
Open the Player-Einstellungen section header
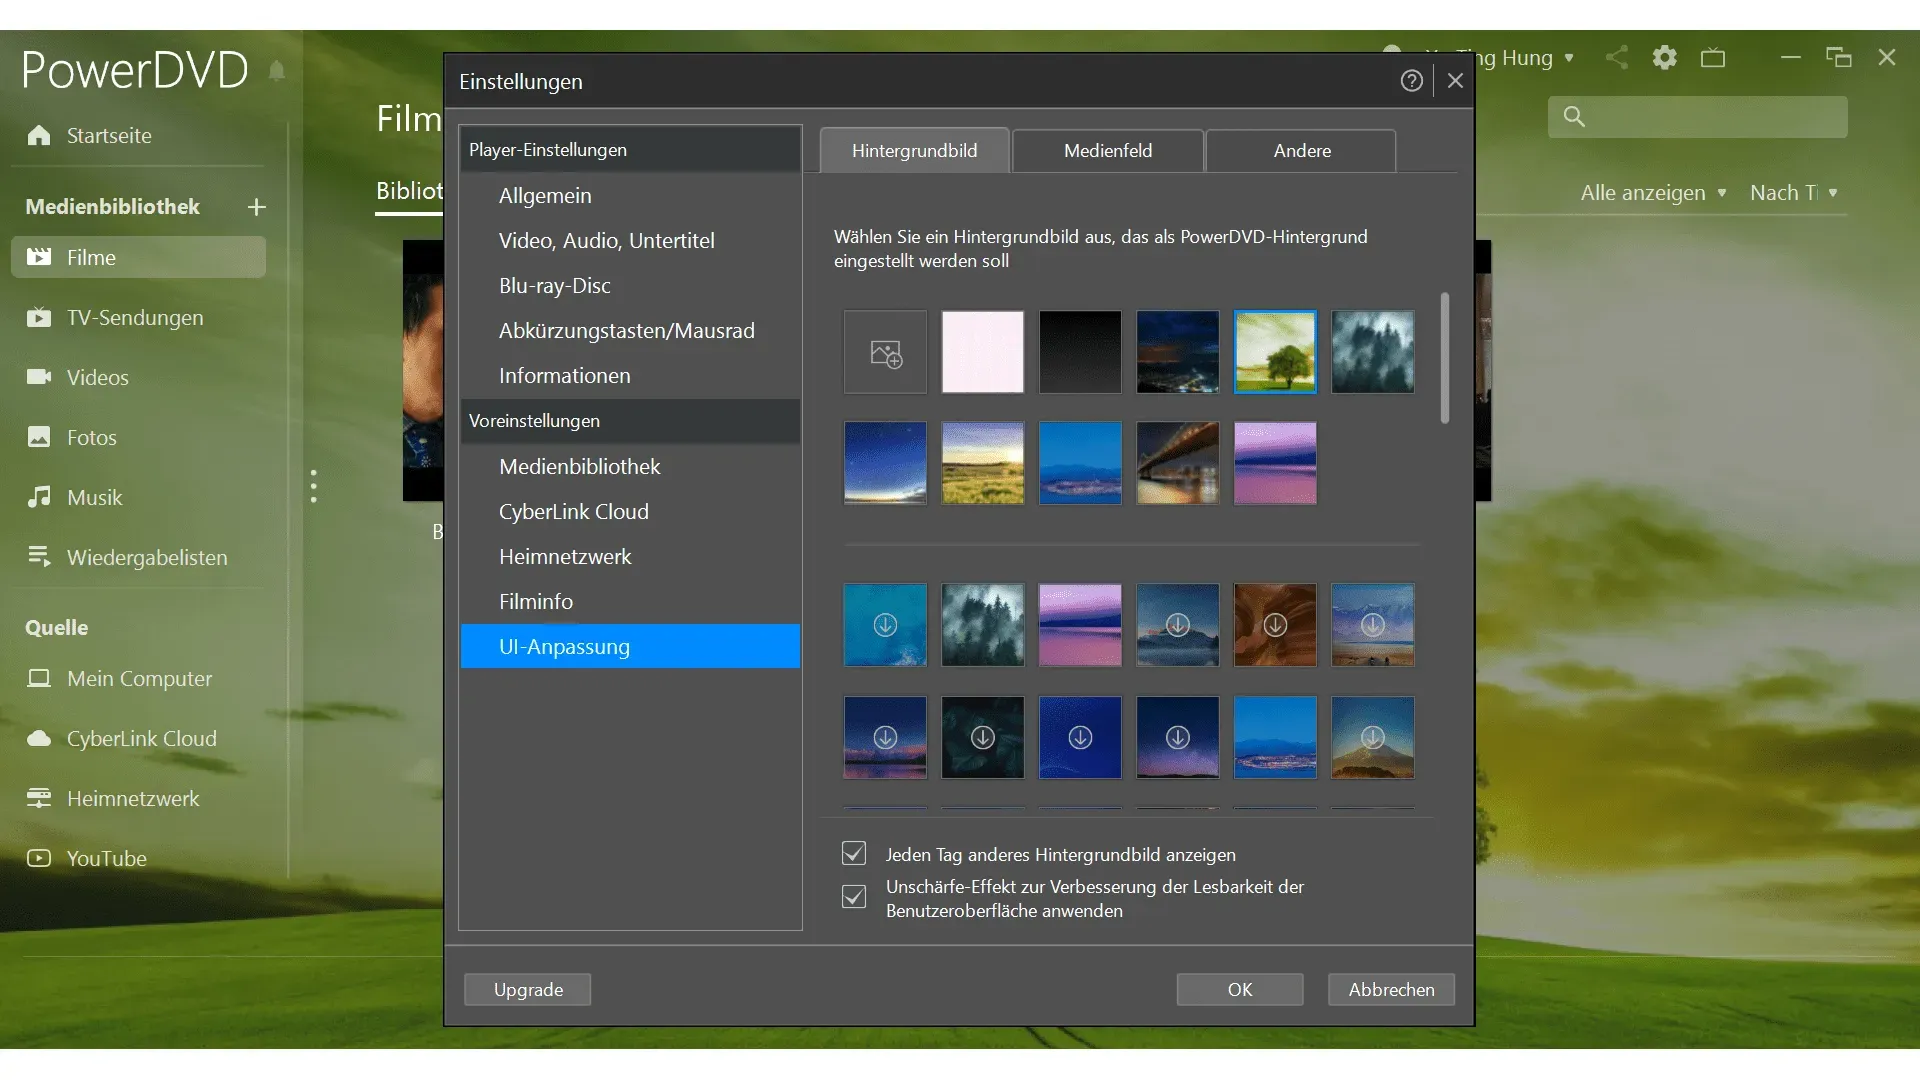630,150
